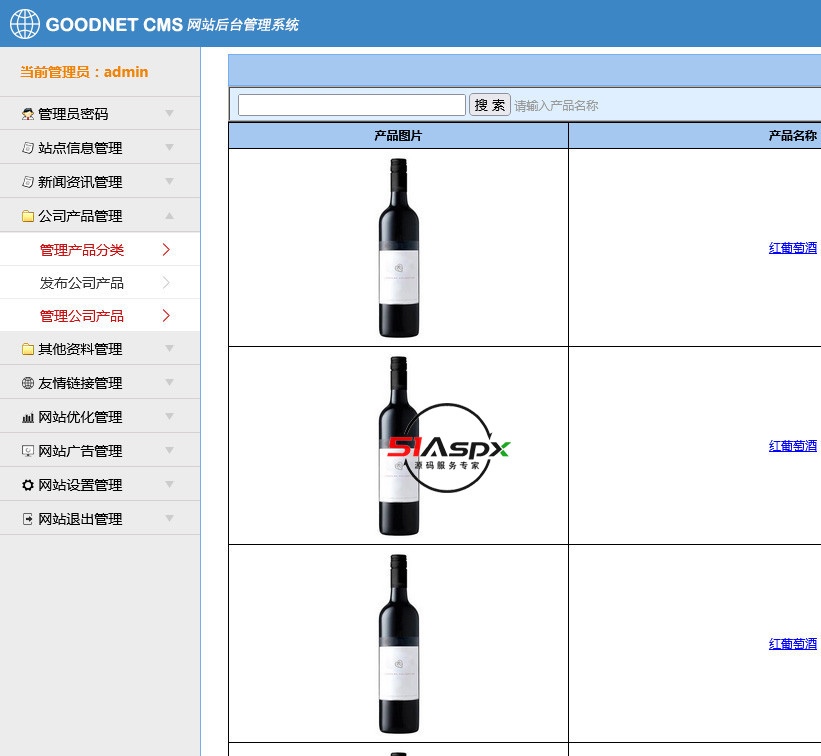Click inside the product search input box
821x756 pixels.
coord(350,104)
